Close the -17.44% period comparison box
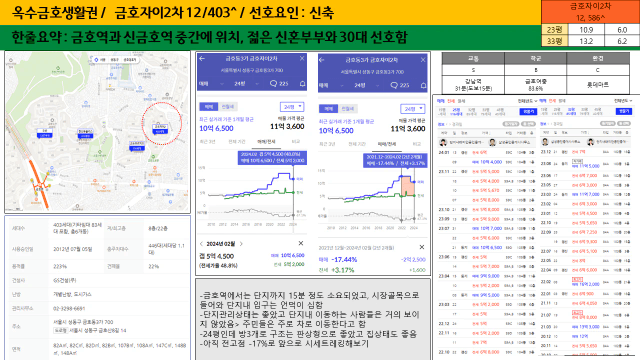Screen dimensions: 640x360 422,247
